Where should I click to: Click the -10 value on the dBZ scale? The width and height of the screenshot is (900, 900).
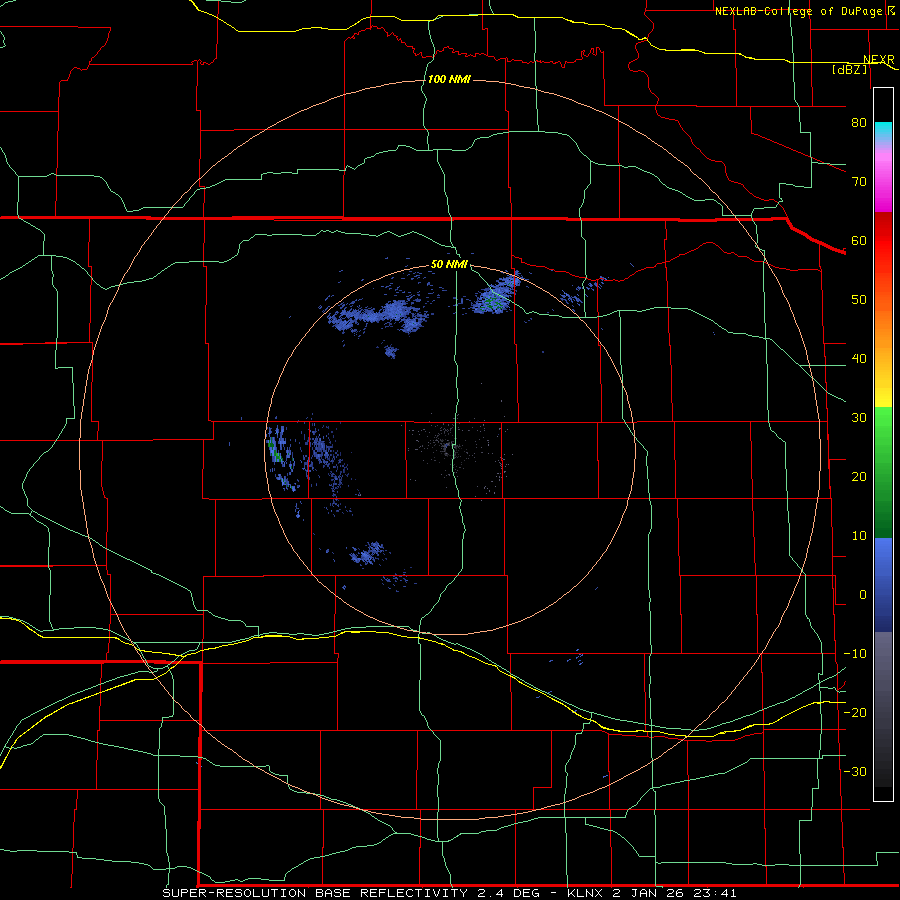(855, 654)
